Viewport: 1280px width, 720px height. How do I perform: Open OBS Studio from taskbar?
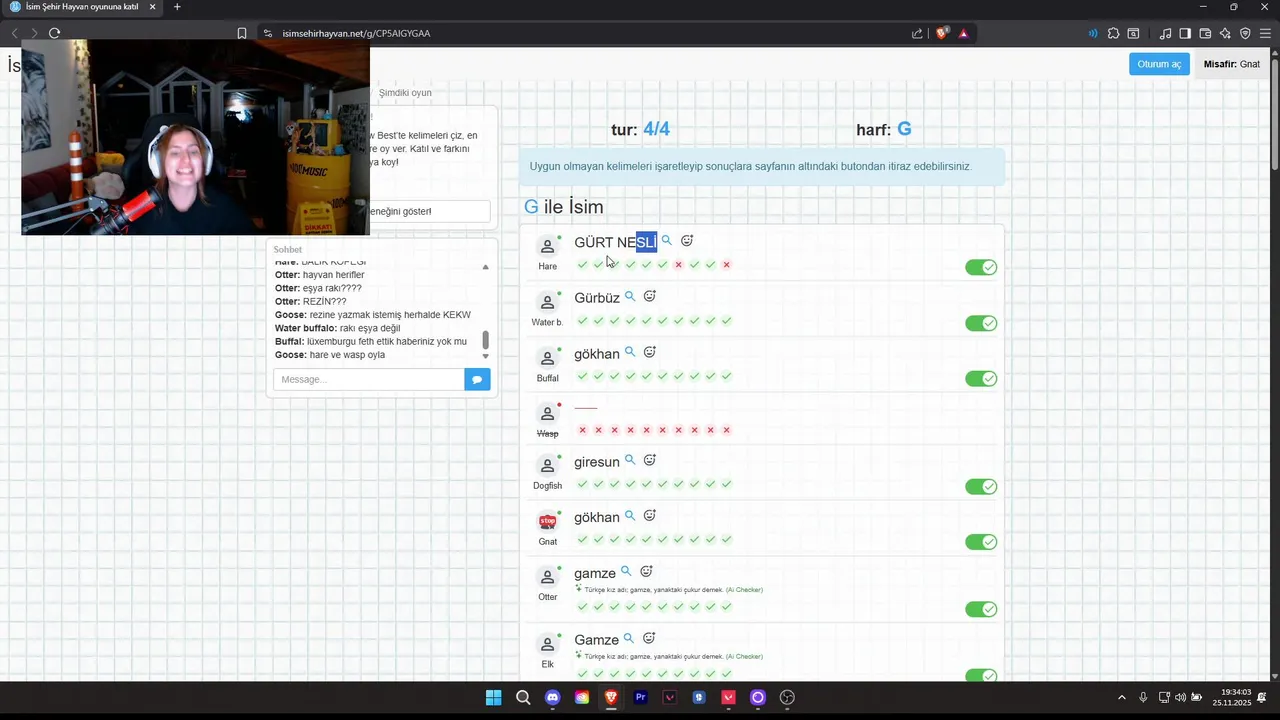(x=787, y=698)
